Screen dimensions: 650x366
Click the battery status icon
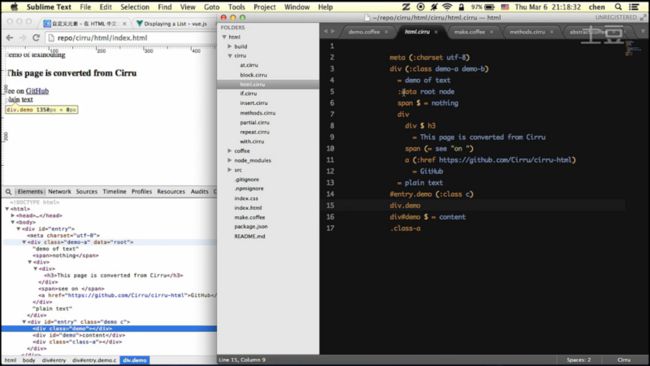pyautogui.click(x=490, y=7)
